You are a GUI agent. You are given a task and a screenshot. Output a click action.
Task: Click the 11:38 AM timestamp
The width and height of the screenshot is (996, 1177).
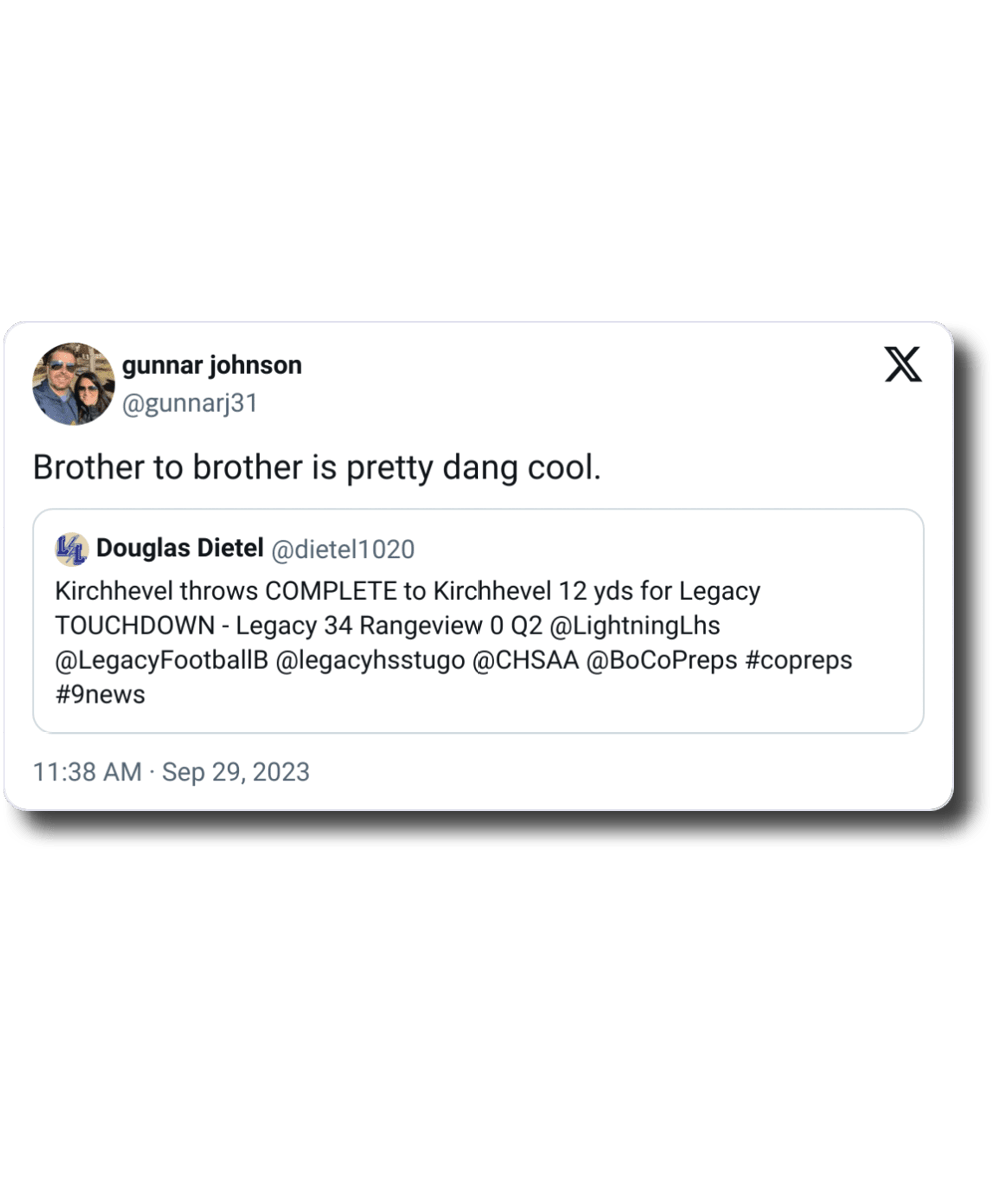coord(87,772)
